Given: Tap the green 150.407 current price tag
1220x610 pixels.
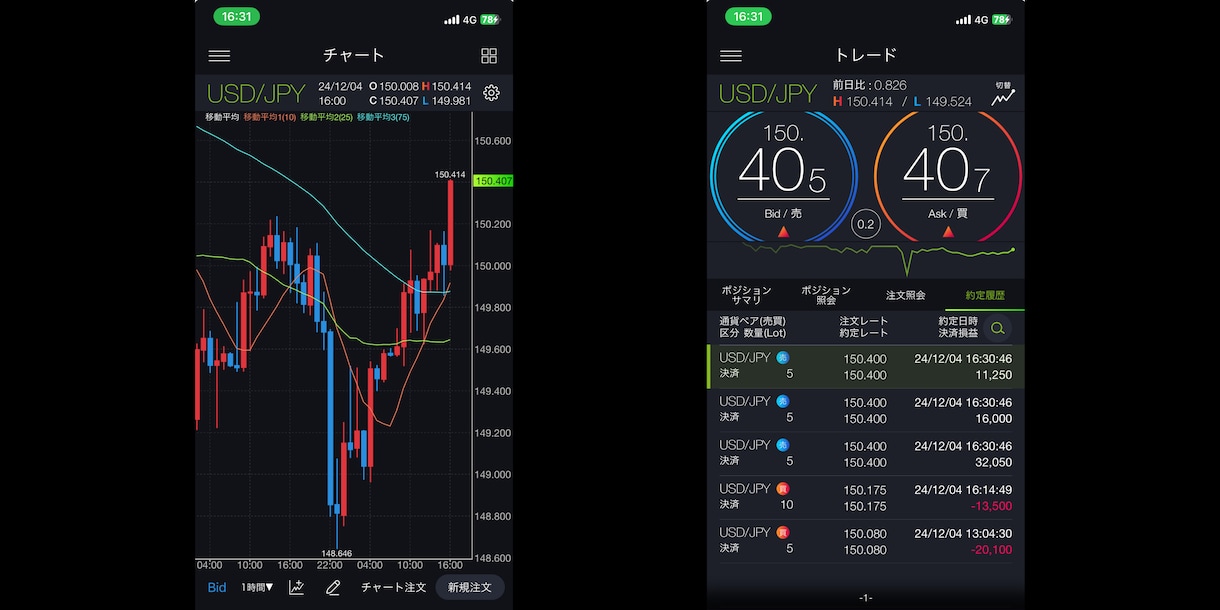Looking at the screenshot, I should (x=493, y=181).
